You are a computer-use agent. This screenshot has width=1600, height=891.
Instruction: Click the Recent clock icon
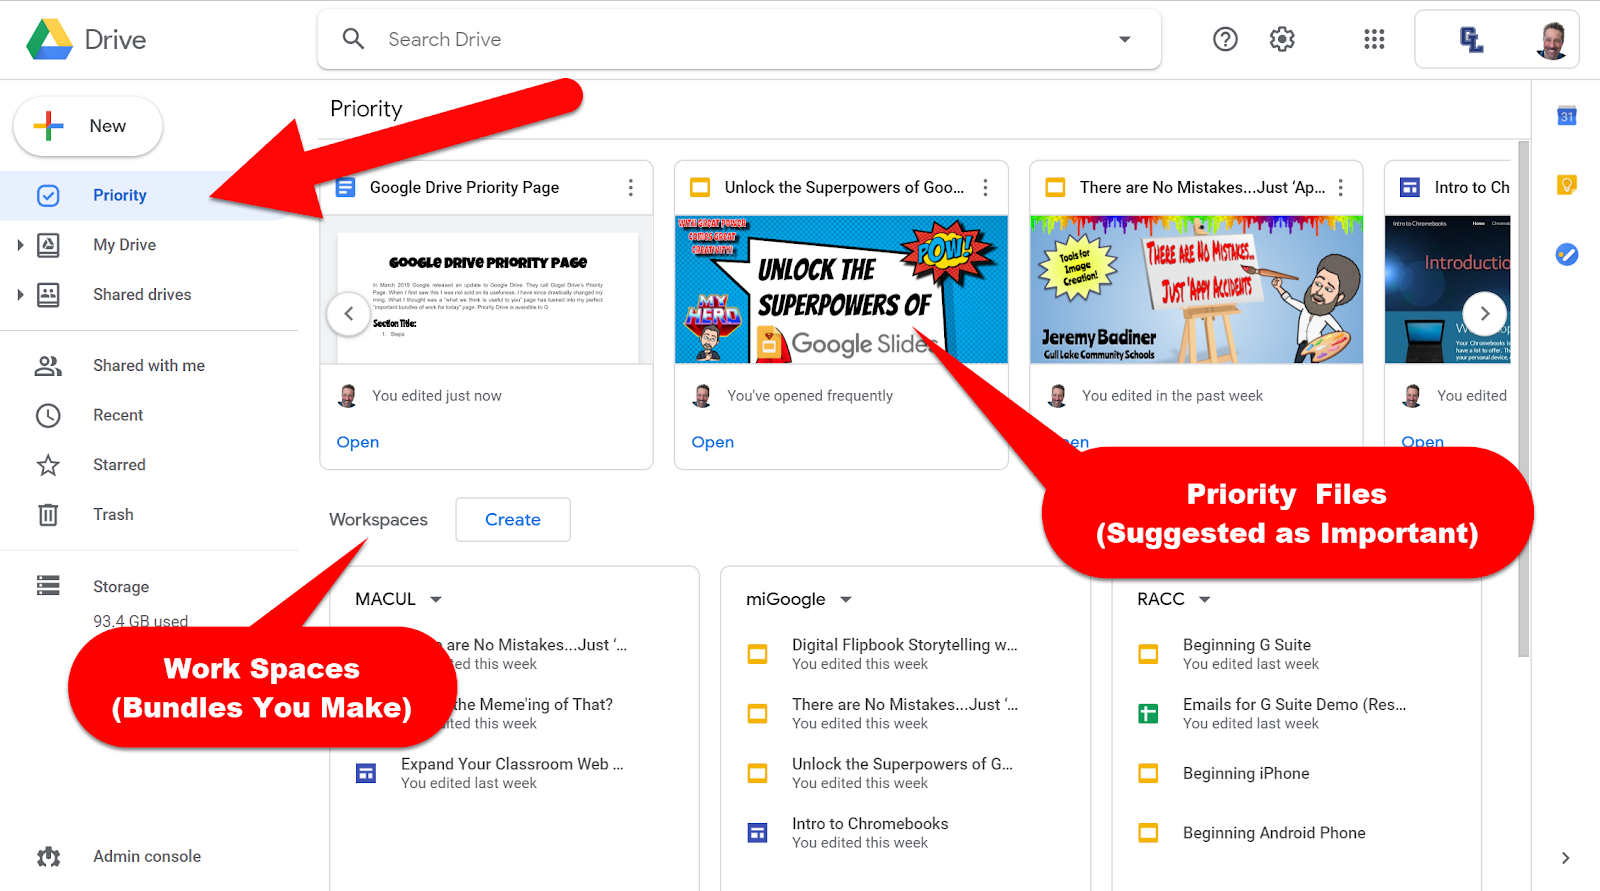[48, 415]
